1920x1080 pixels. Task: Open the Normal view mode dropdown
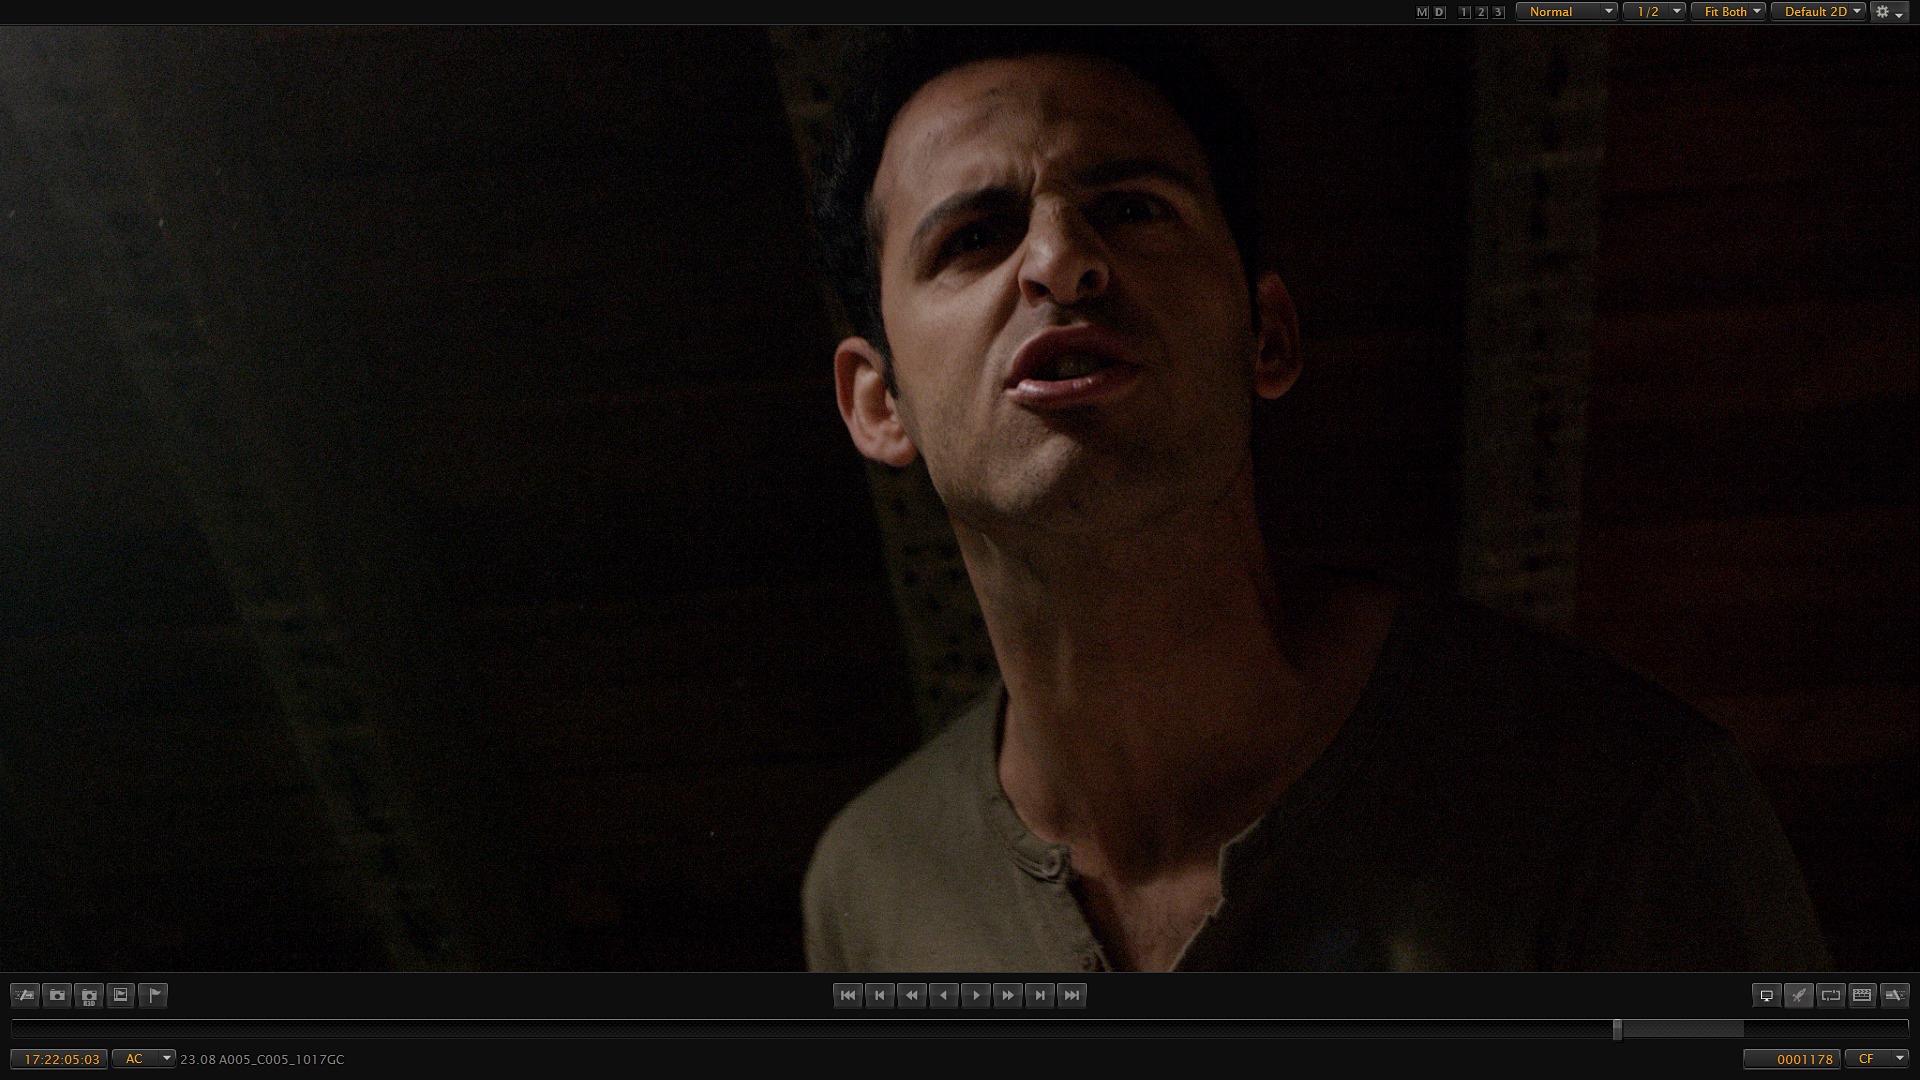[x=1566, y=12]
